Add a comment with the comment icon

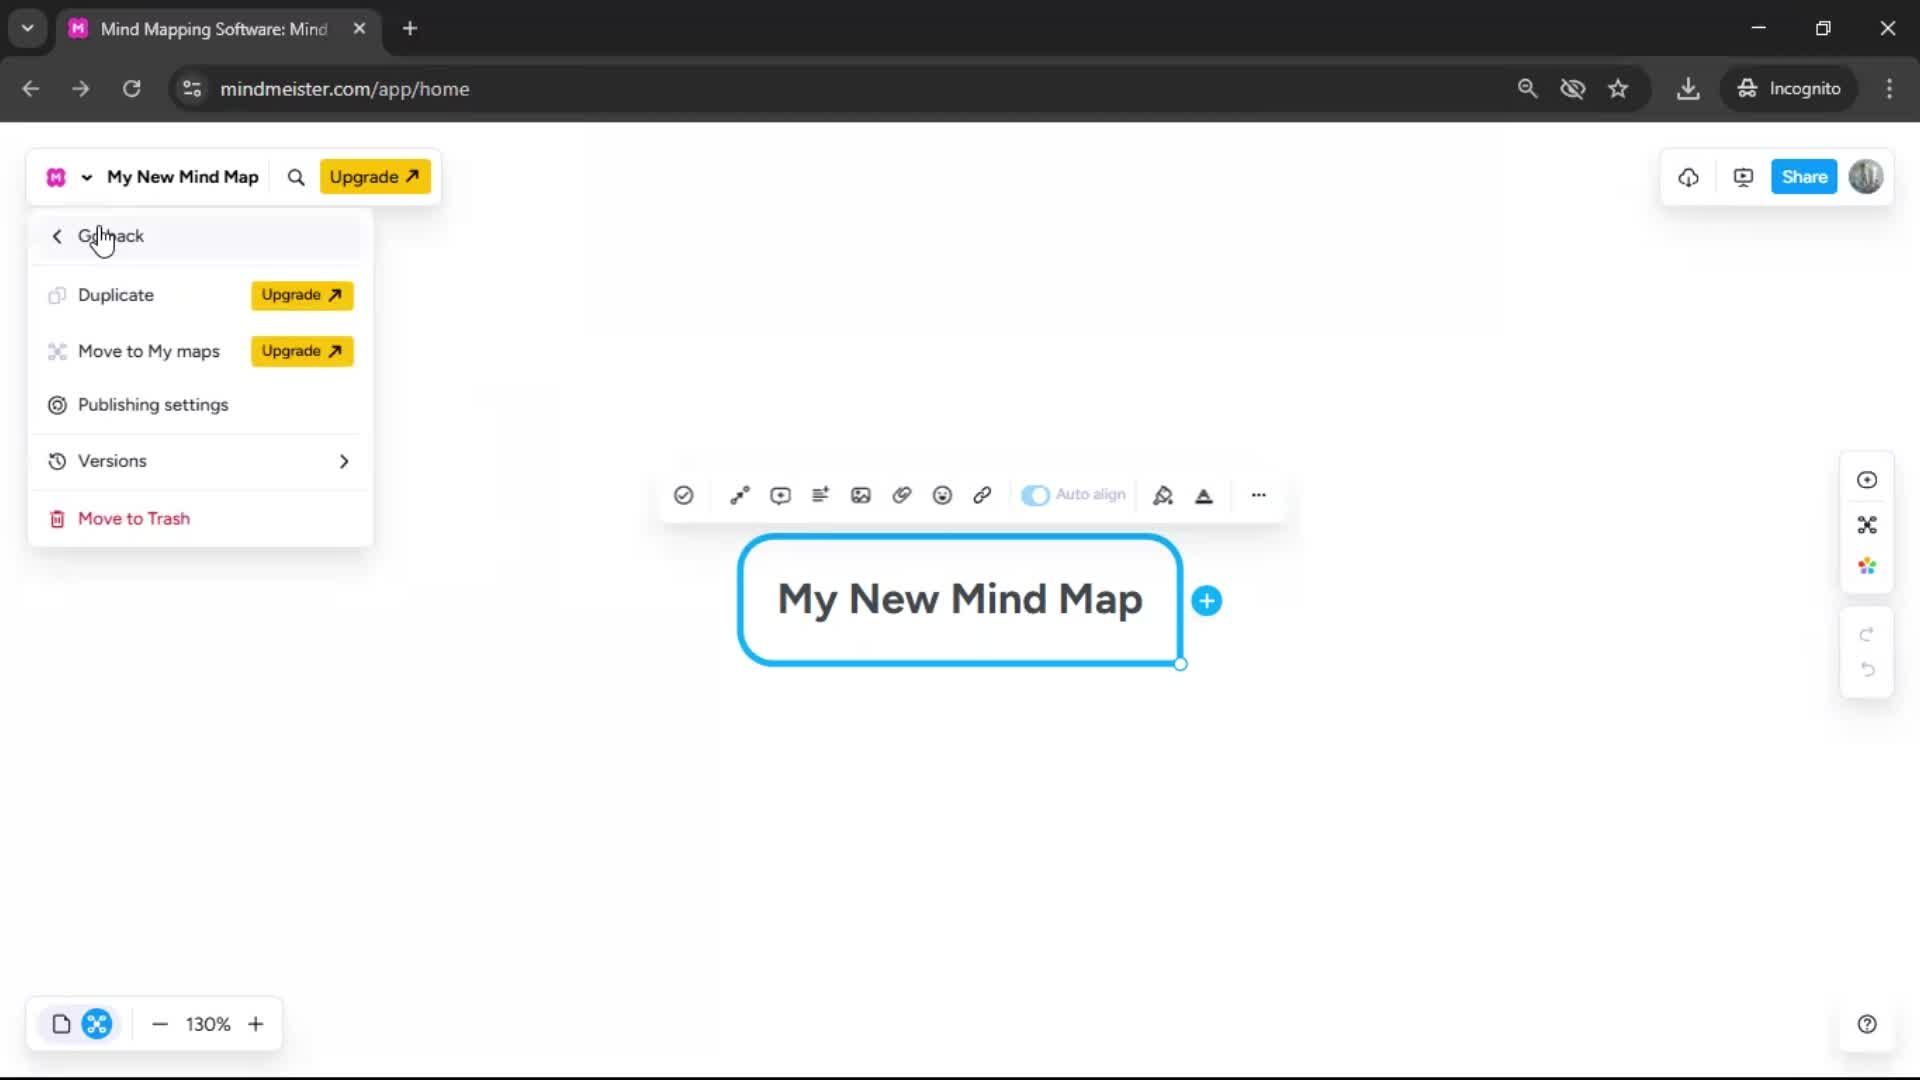click(x=781, y=495)
